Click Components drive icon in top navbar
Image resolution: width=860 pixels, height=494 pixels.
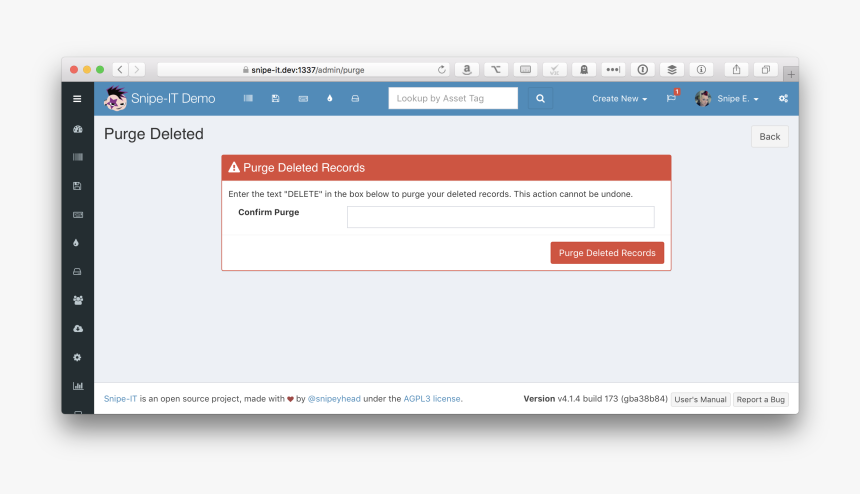[355, 98]
